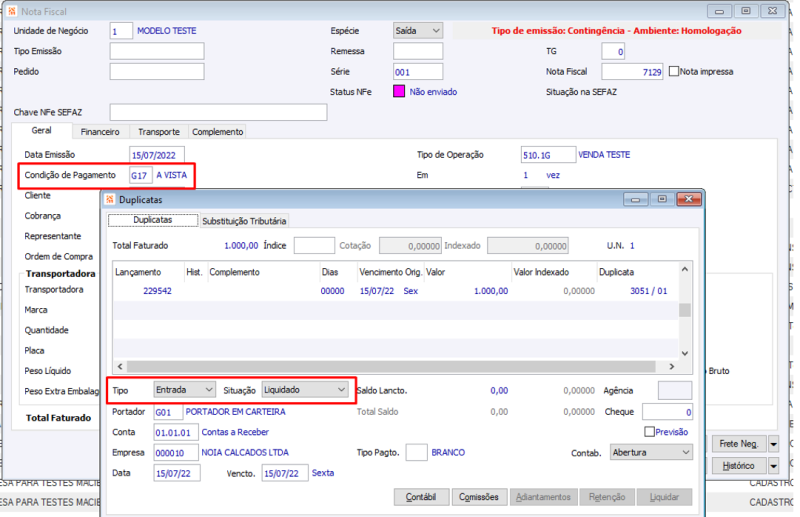Viewport: 800px width, 517px height.
Task: Click the Data Emissão field
Action: click(157, 155)
